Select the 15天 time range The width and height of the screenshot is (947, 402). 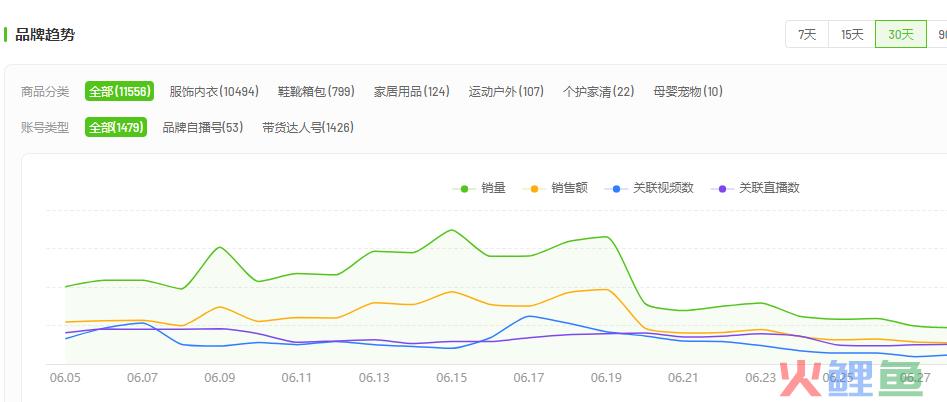[x=852, y=34]
